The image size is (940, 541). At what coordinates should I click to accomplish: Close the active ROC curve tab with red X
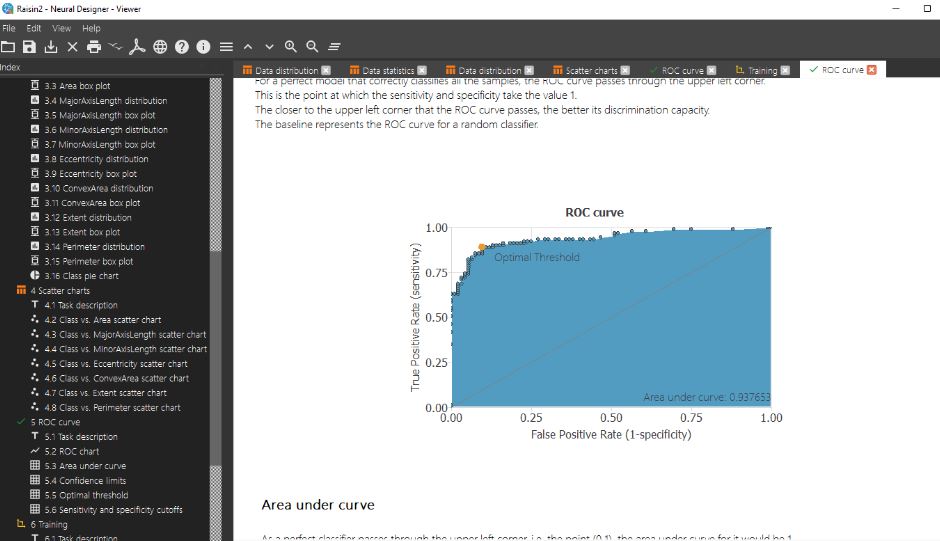[x=872, y=70]
